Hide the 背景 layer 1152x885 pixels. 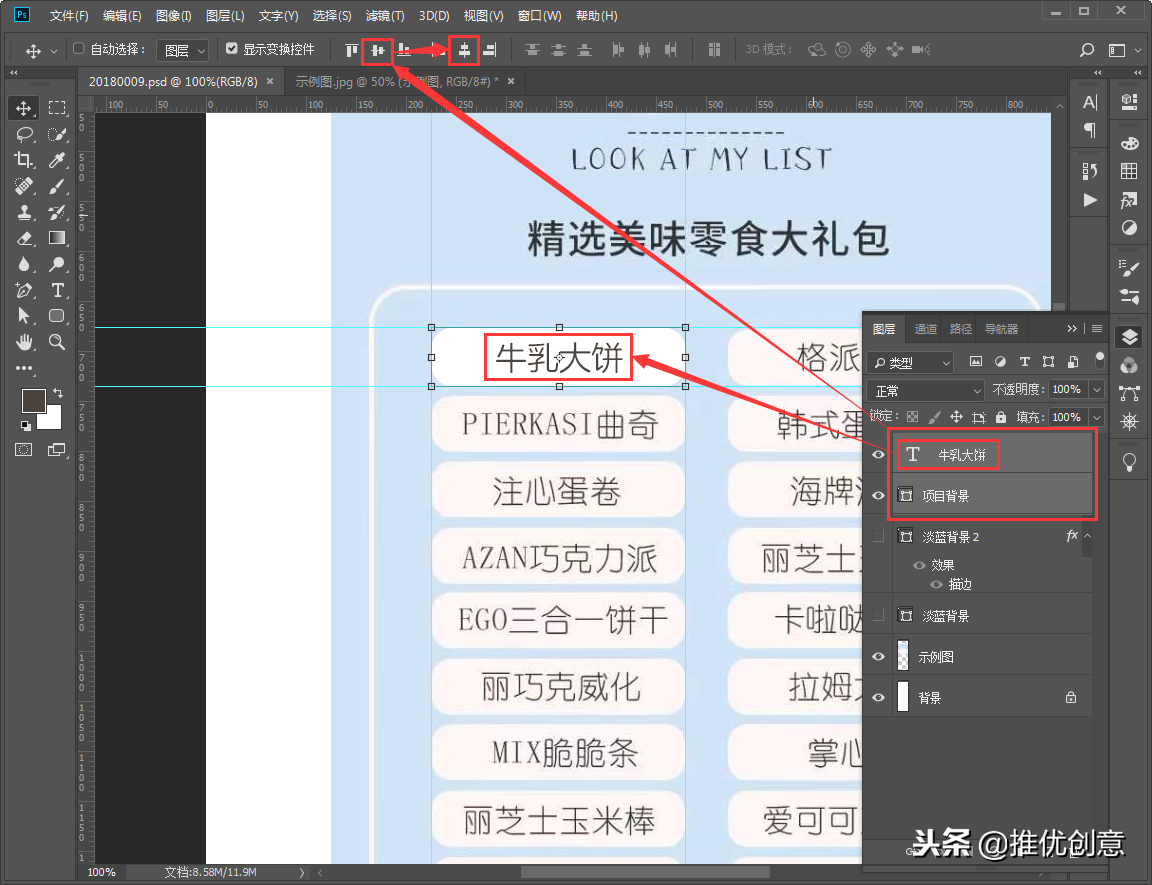point(878,698)
